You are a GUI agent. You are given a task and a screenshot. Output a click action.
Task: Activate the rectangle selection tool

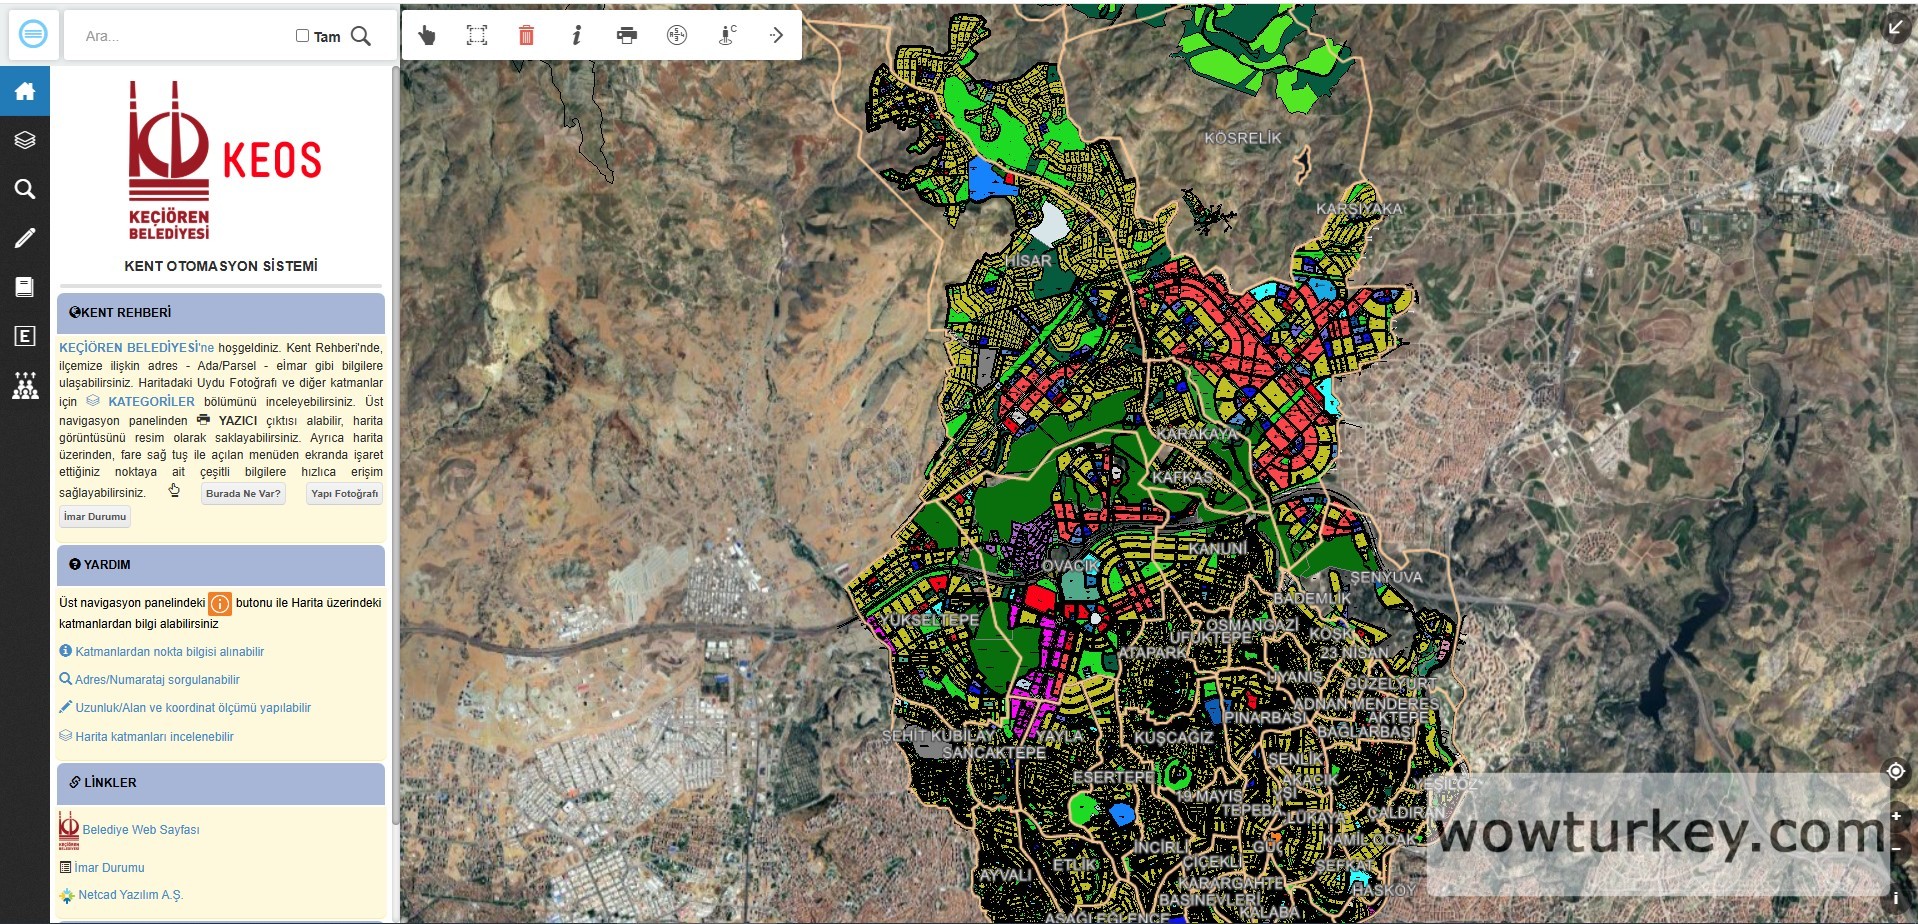pyautogui.click(x=477, y=36)
